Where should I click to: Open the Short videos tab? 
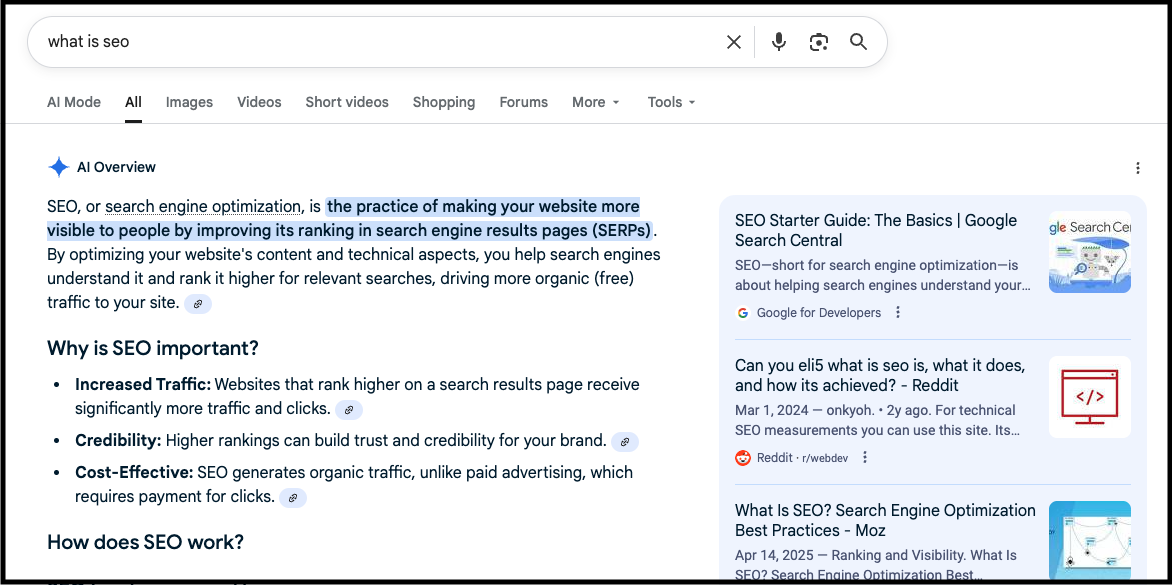347,102
